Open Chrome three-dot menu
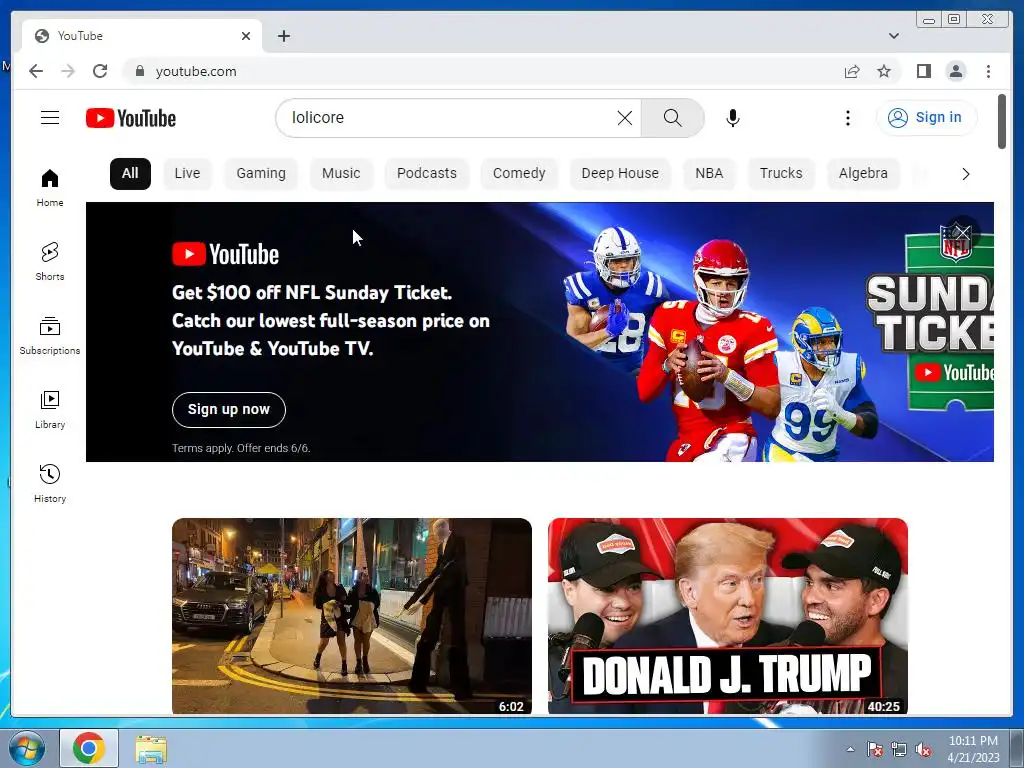1024x768 pixels. click(x=988, y=71)
